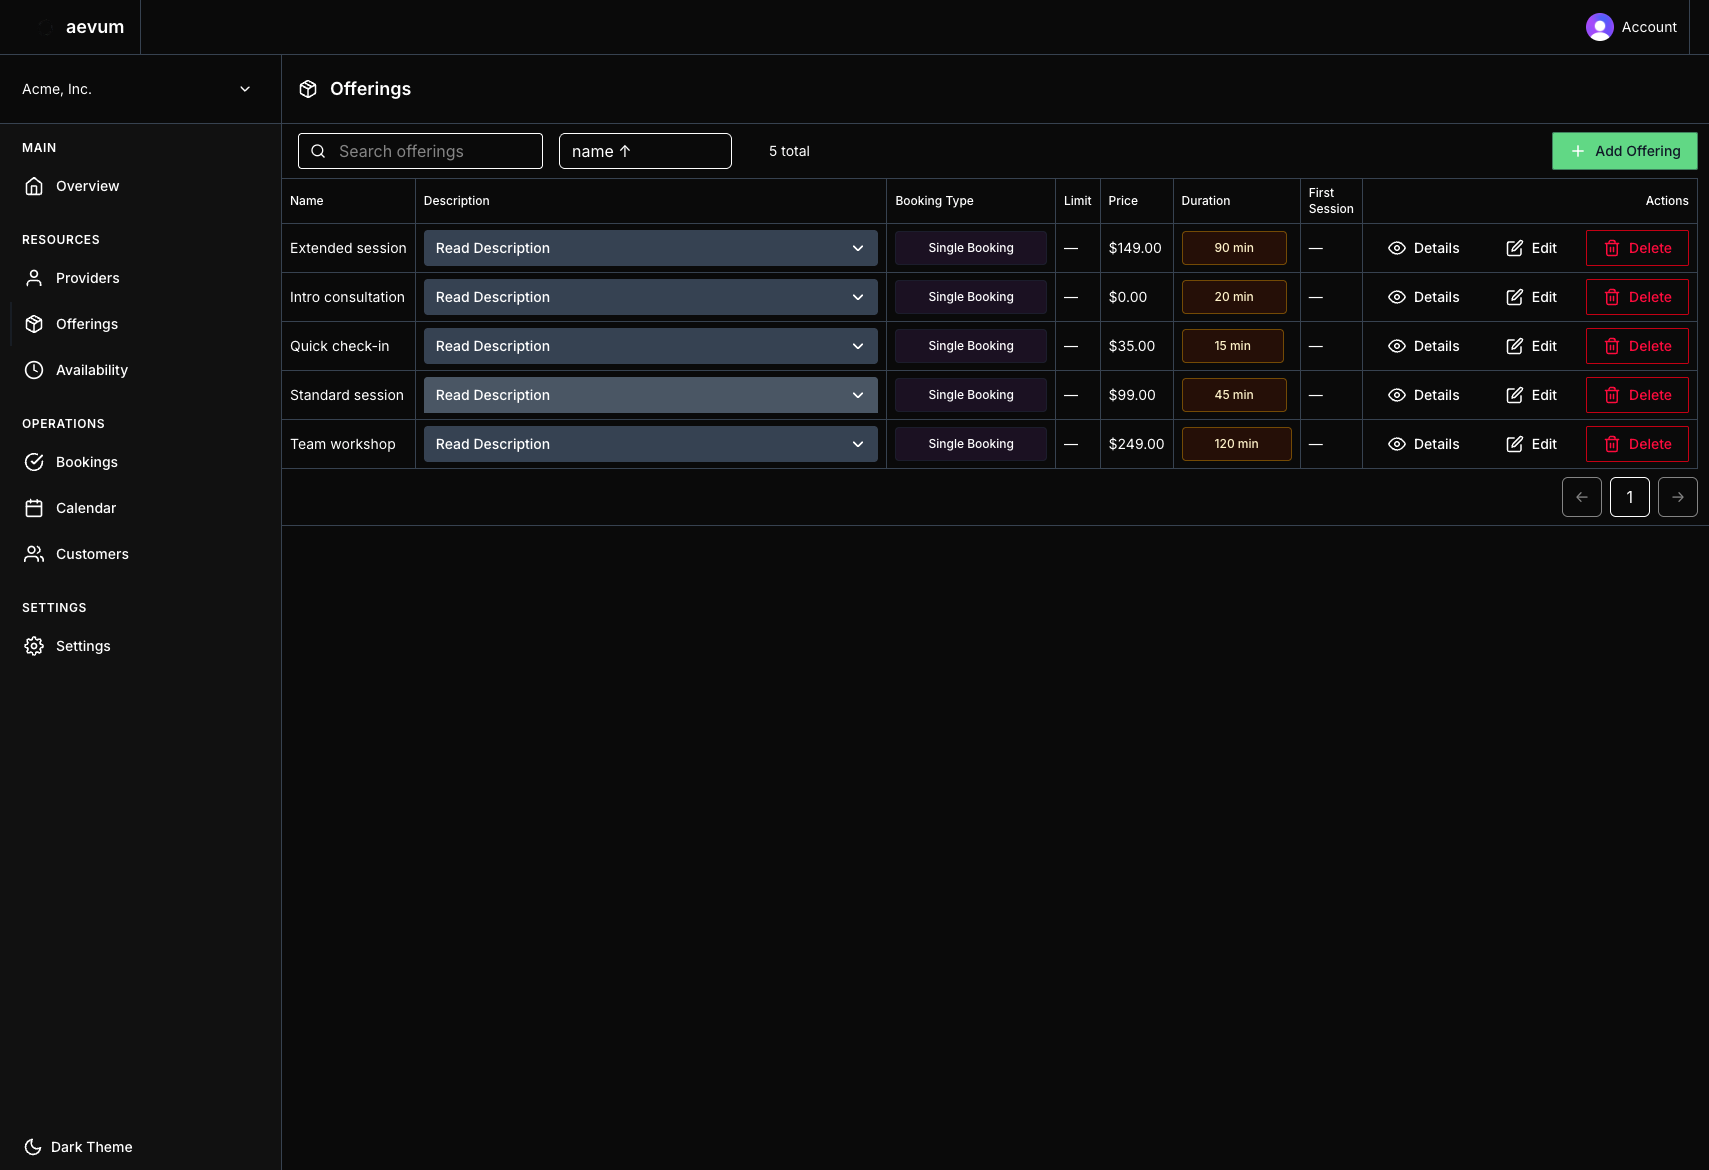The image size is (1709, 1170).
Task: Click the moon icon for Dark Theme
Action: [x=33, y=1147]
